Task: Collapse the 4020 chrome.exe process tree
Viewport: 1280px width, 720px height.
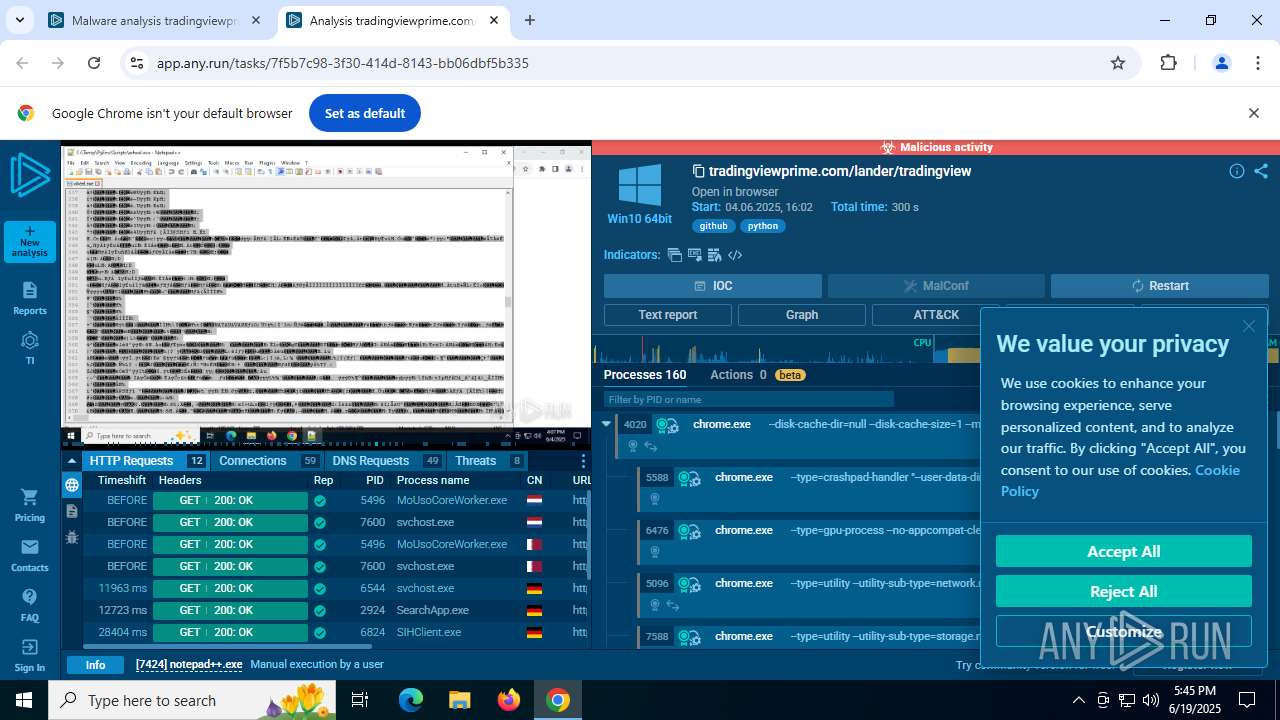Action: pos(607,424)
